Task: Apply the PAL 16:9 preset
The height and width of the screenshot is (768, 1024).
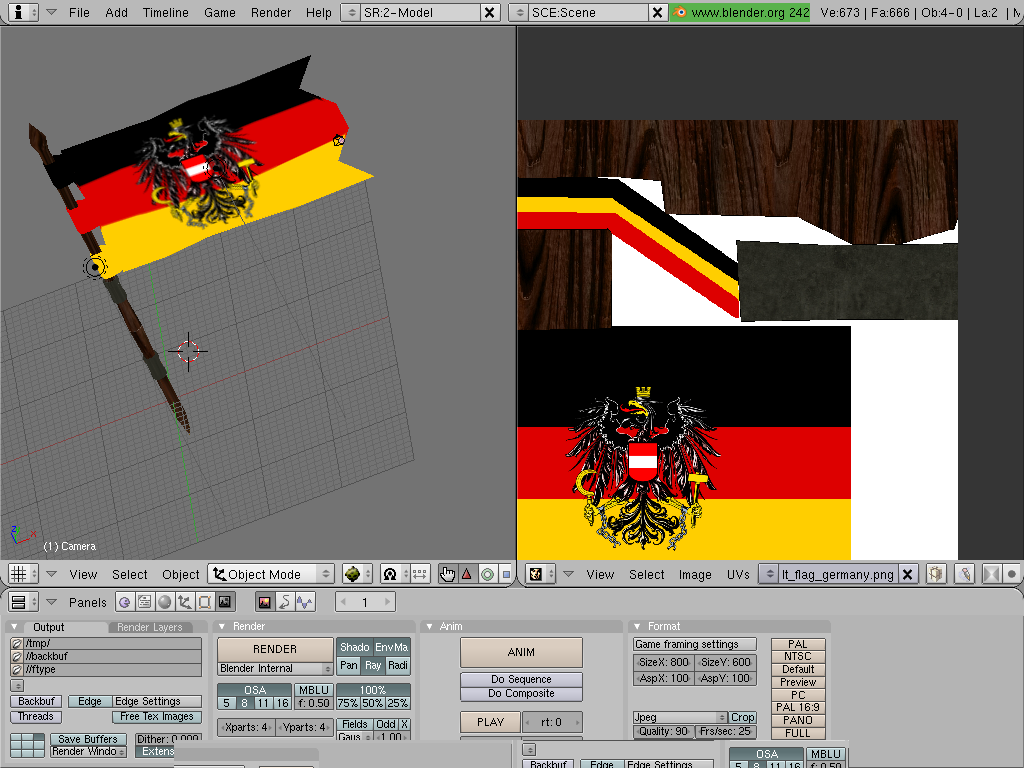Action: tap(798, 707)
